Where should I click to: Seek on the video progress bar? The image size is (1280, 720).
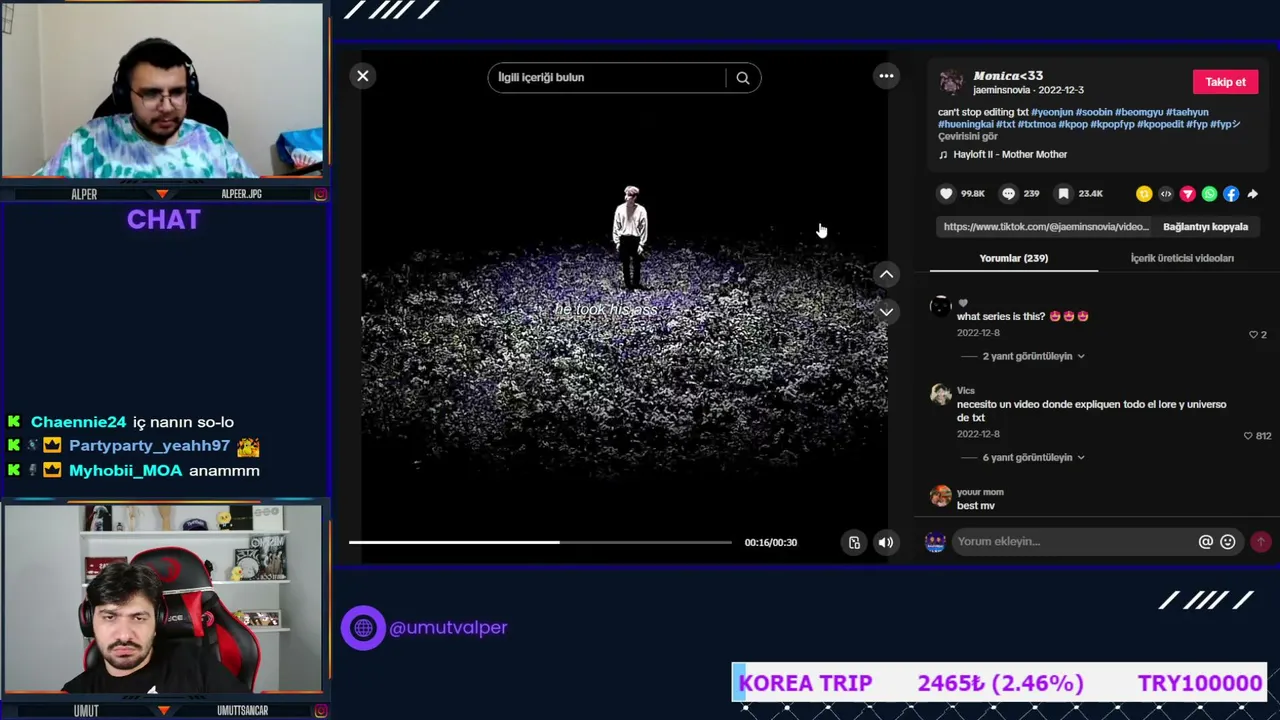[540, 542]
